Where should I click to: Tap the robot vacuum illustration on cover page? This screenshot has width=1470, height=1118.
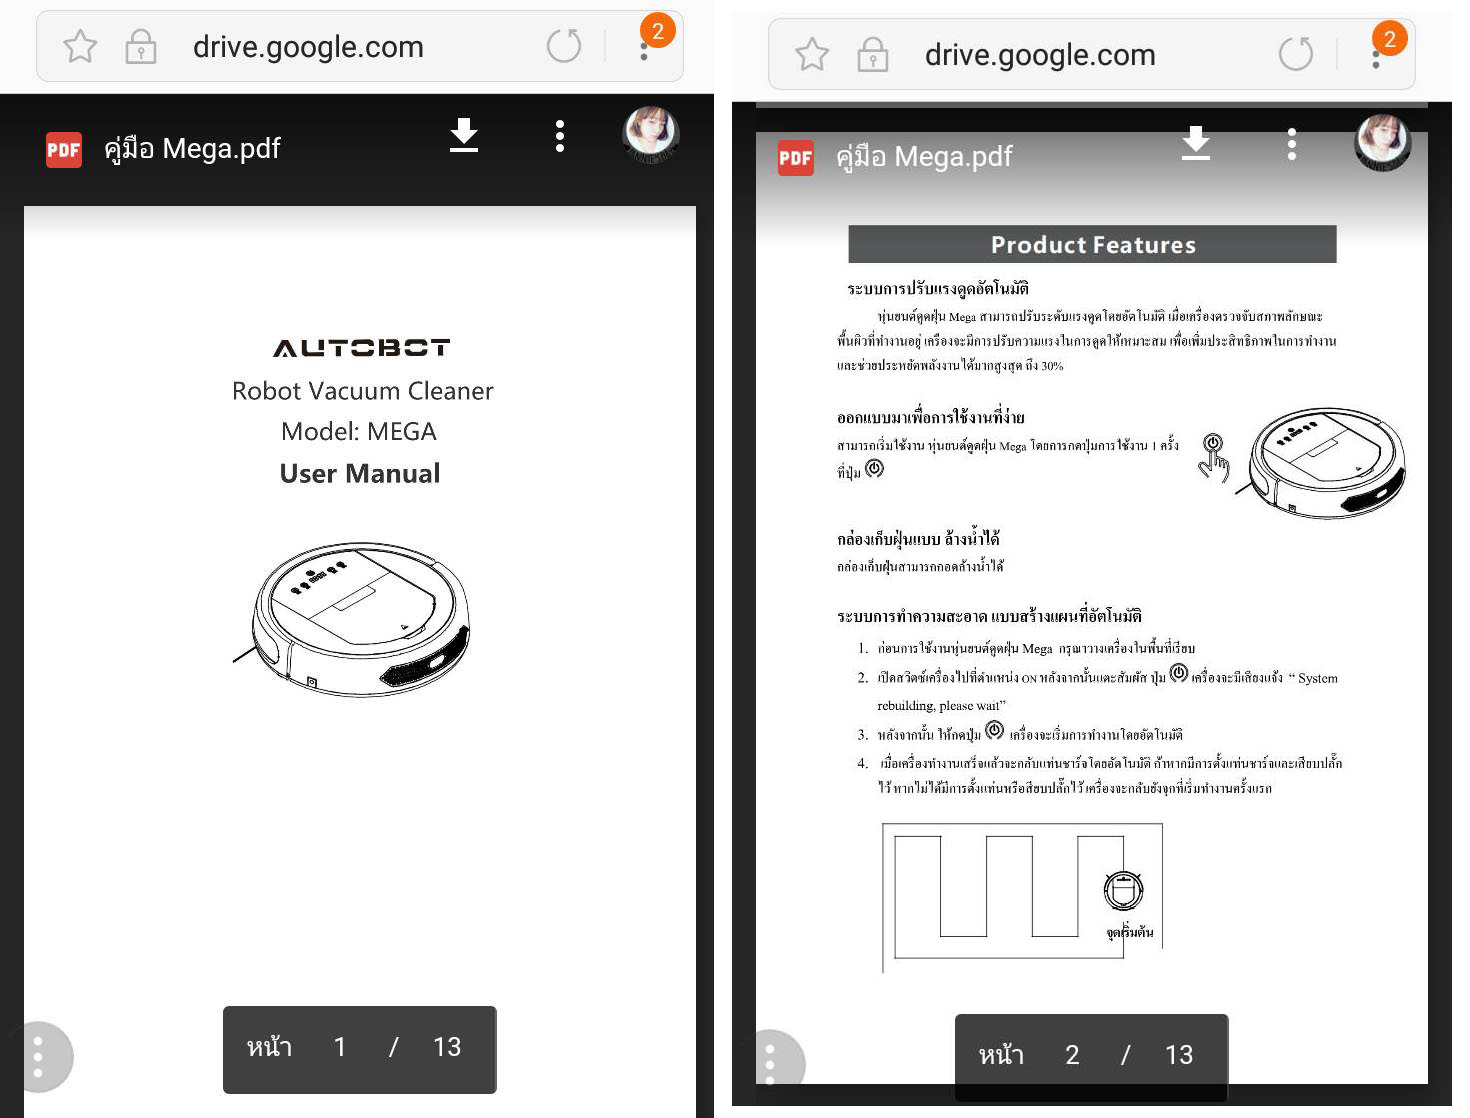pos(352,619)
